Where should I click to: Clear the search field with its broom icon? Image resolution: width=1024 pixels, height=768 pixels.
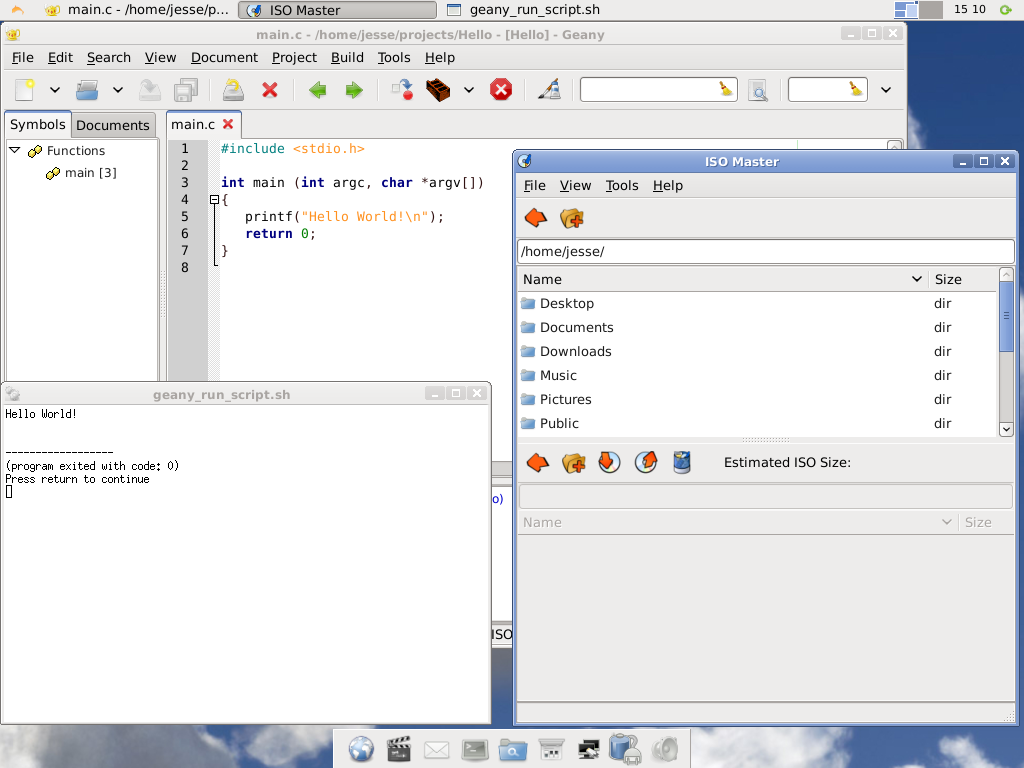pos(726,89)
